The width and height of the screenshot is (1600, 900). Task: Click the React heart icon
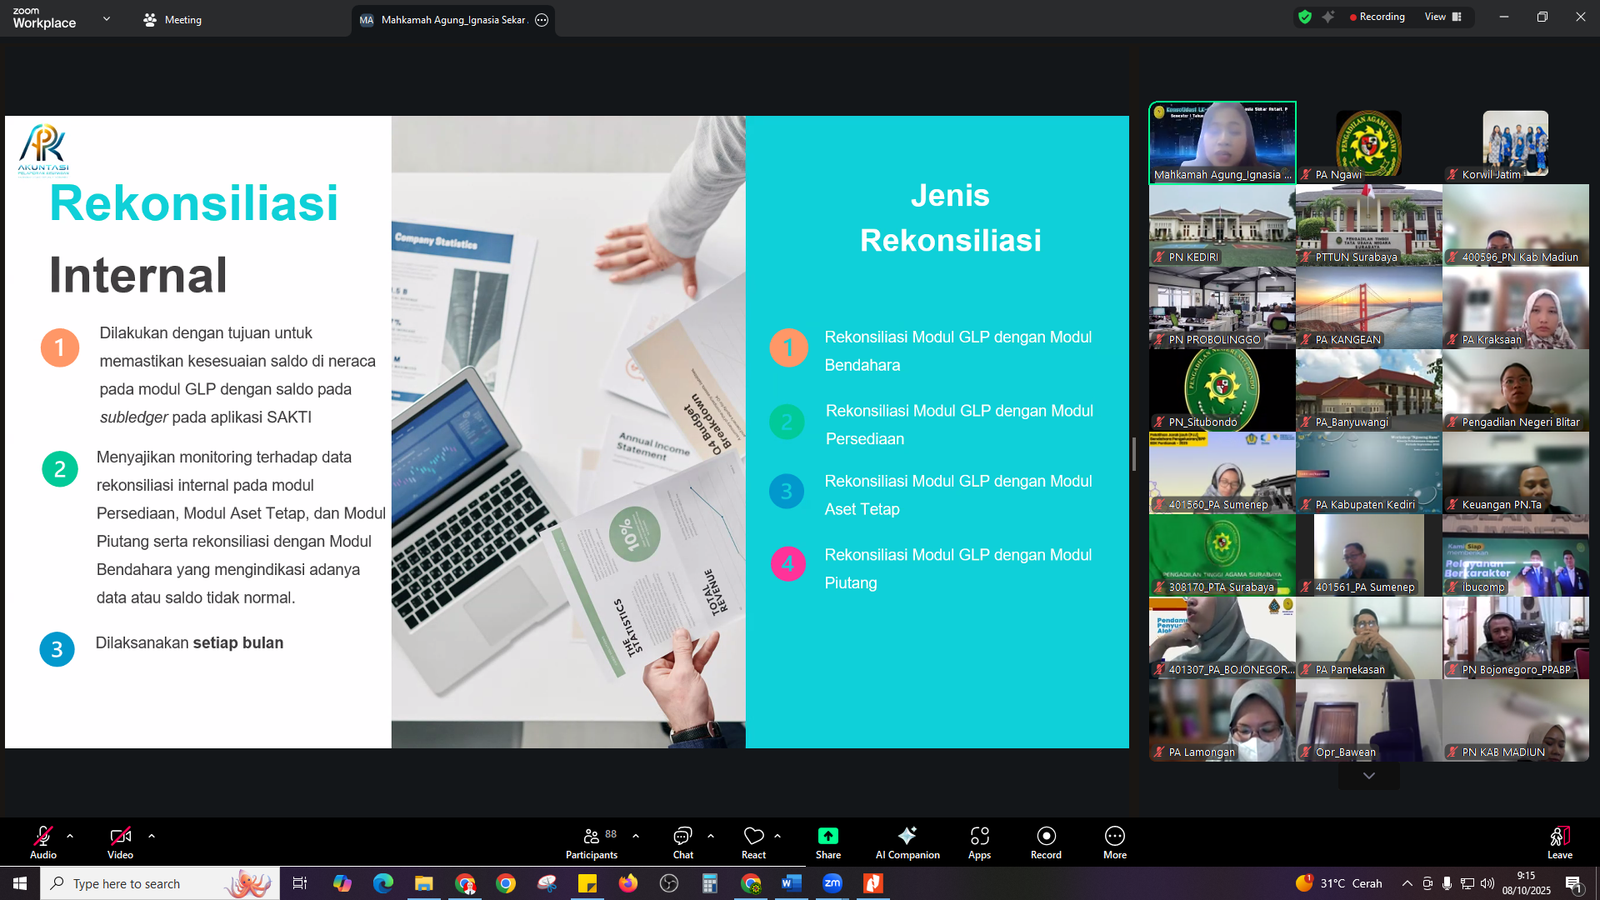[754, 836]
